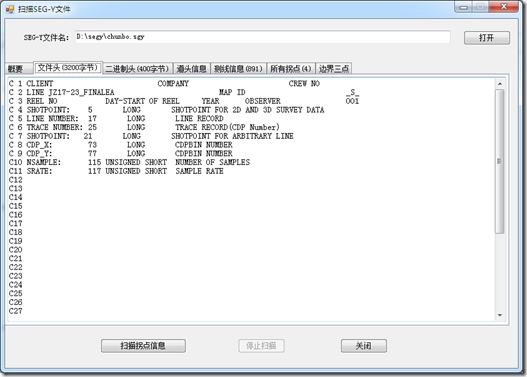Image resolution: width=527 pixels, height=377 pixels.
Task: Open the 二进制头 (400字节) tab
Action: click(x=137, y=69)
